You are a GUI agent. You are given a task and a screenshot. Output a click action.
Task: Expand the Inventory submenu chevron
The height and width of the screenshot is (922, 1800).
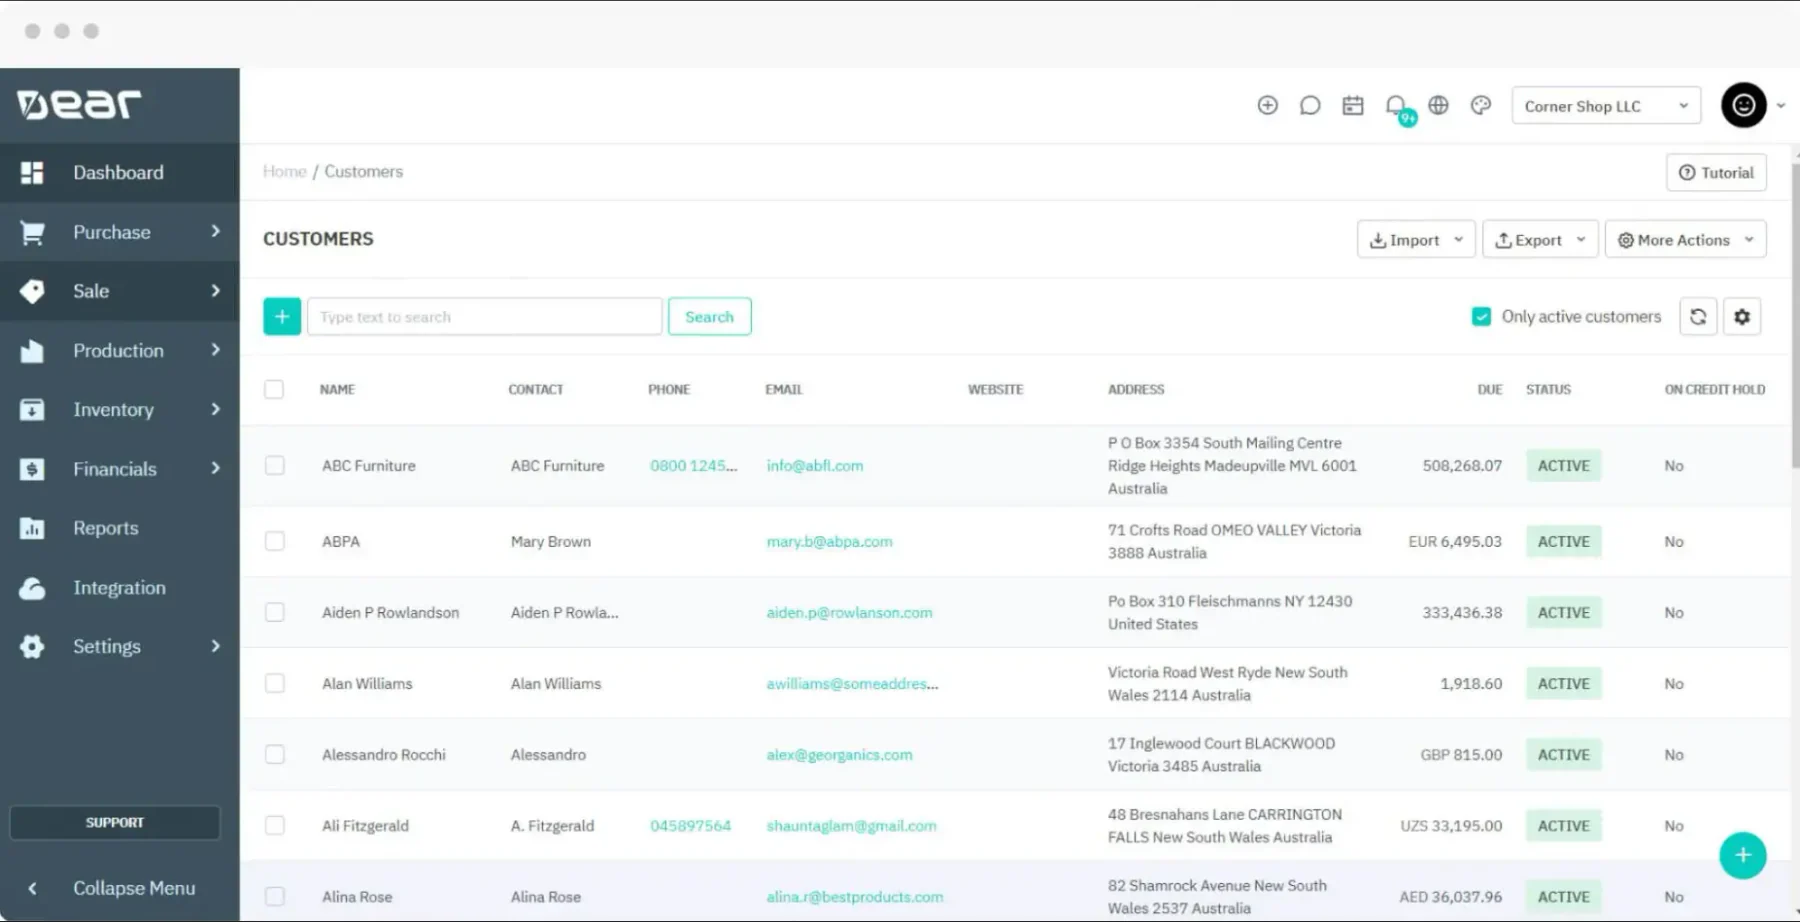215,409
